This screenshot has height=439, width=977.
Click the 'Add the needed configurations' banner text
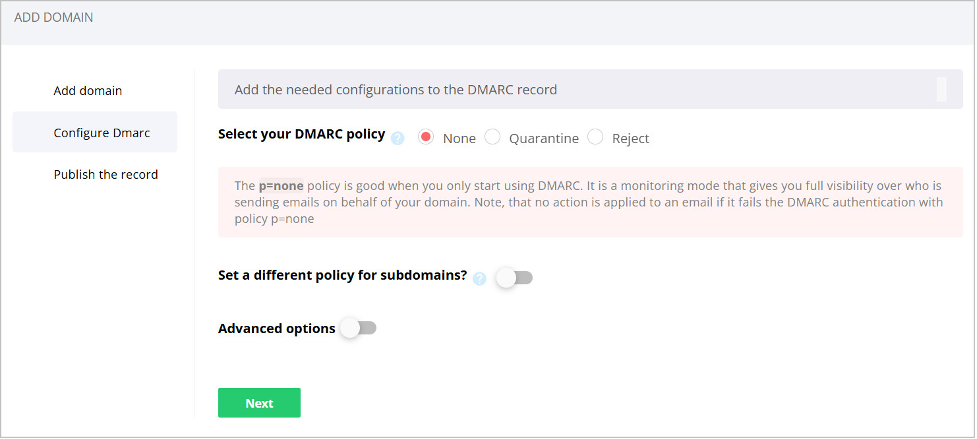pyautogui.click(x=395, y=89)
